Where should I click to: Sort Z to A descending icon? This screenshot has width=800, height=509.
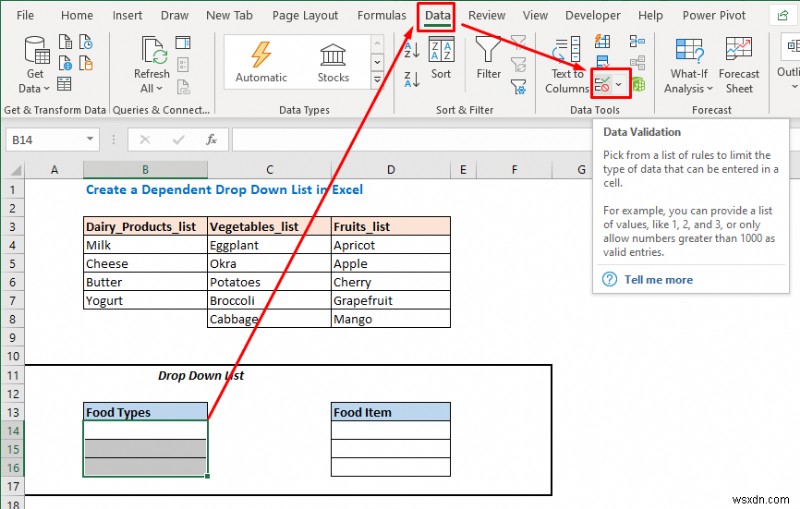coord(412,80)
